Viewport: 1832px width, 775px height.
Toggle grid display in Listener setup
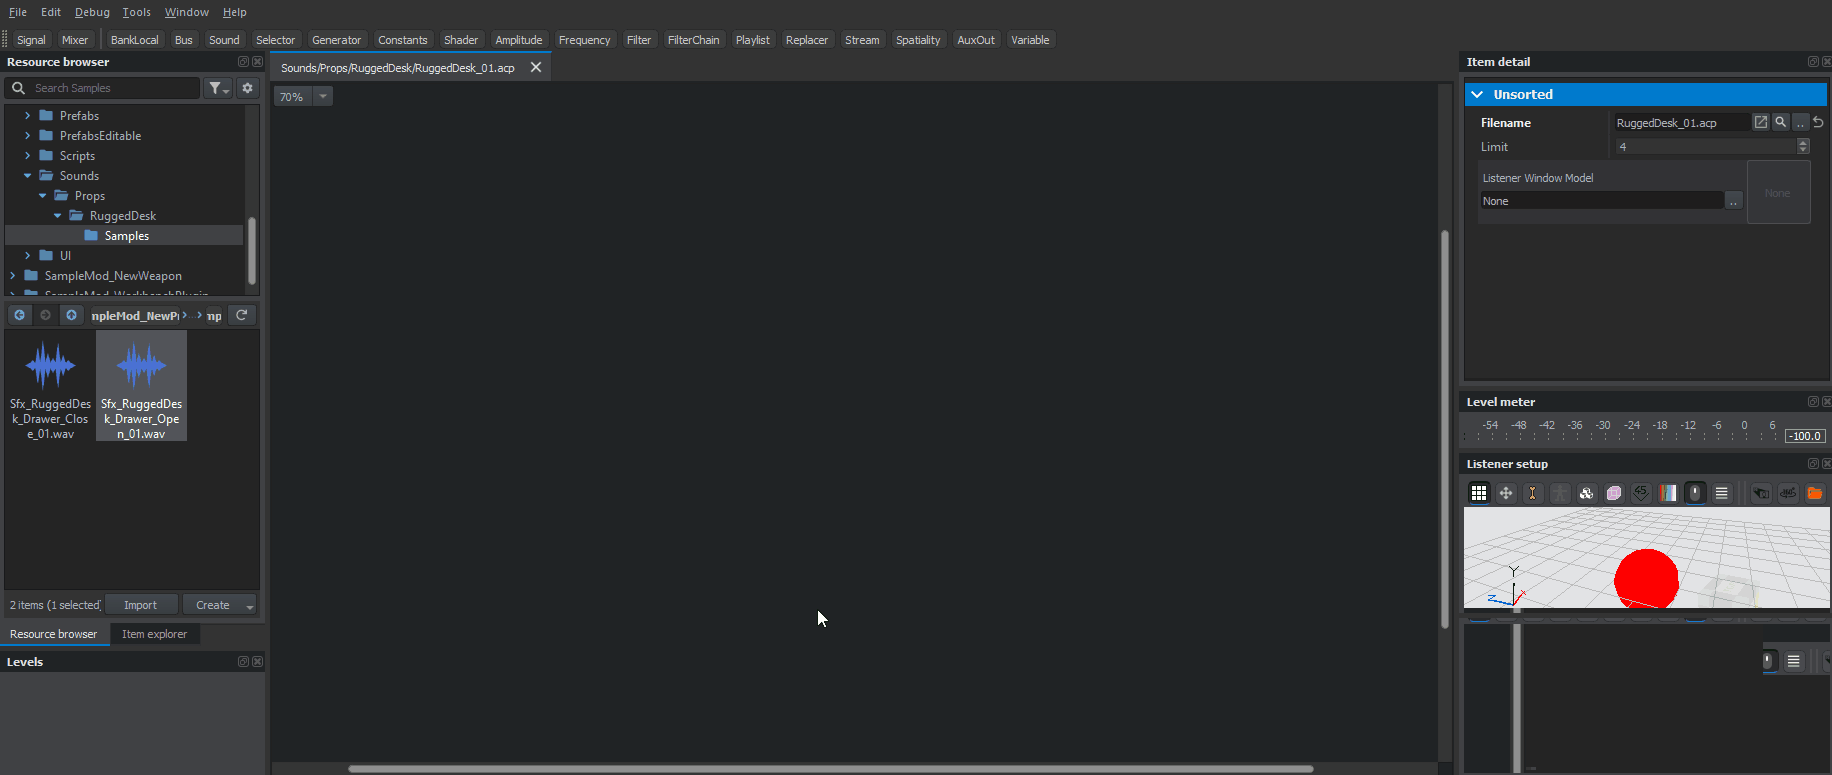tap(1479, 493)
